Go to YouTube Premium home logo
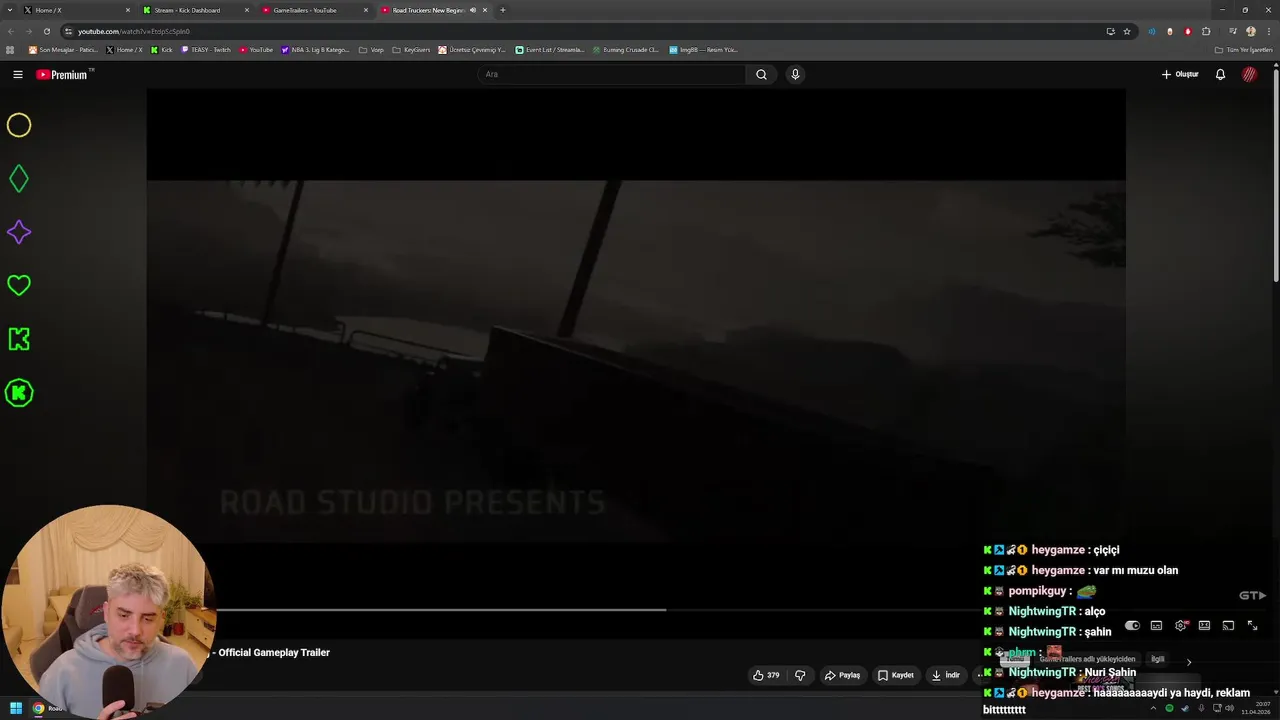The width and height of the screenshot is (1280, 720). [64, 74]
